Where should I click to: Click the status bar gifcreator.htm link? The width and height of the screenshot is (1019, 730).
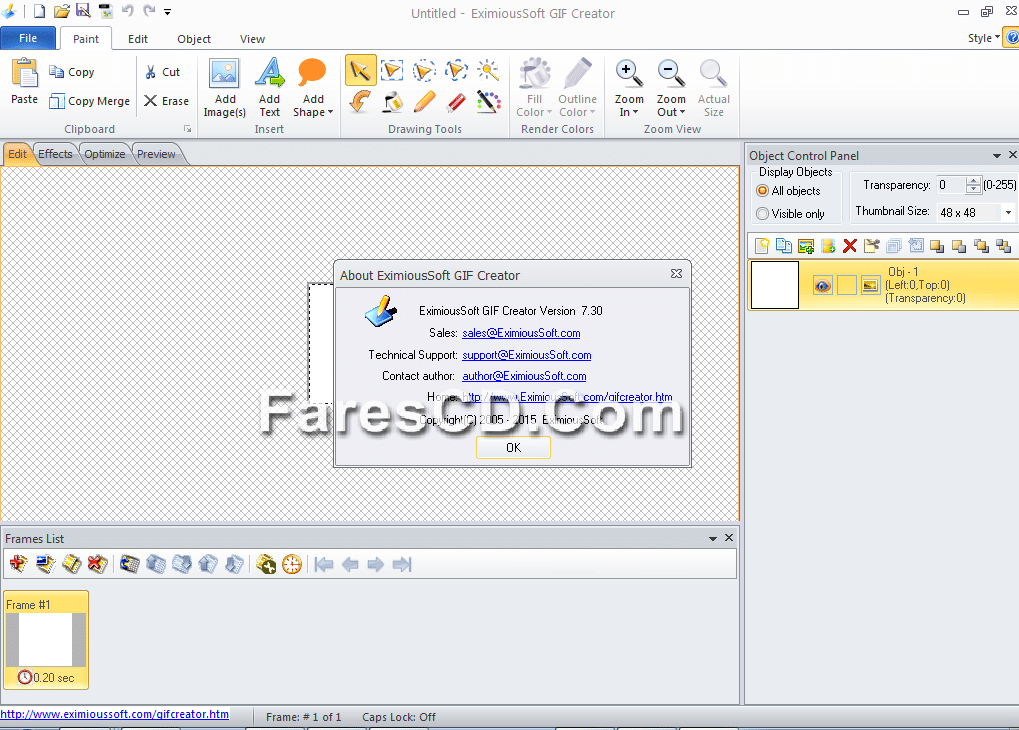(114, 714)
